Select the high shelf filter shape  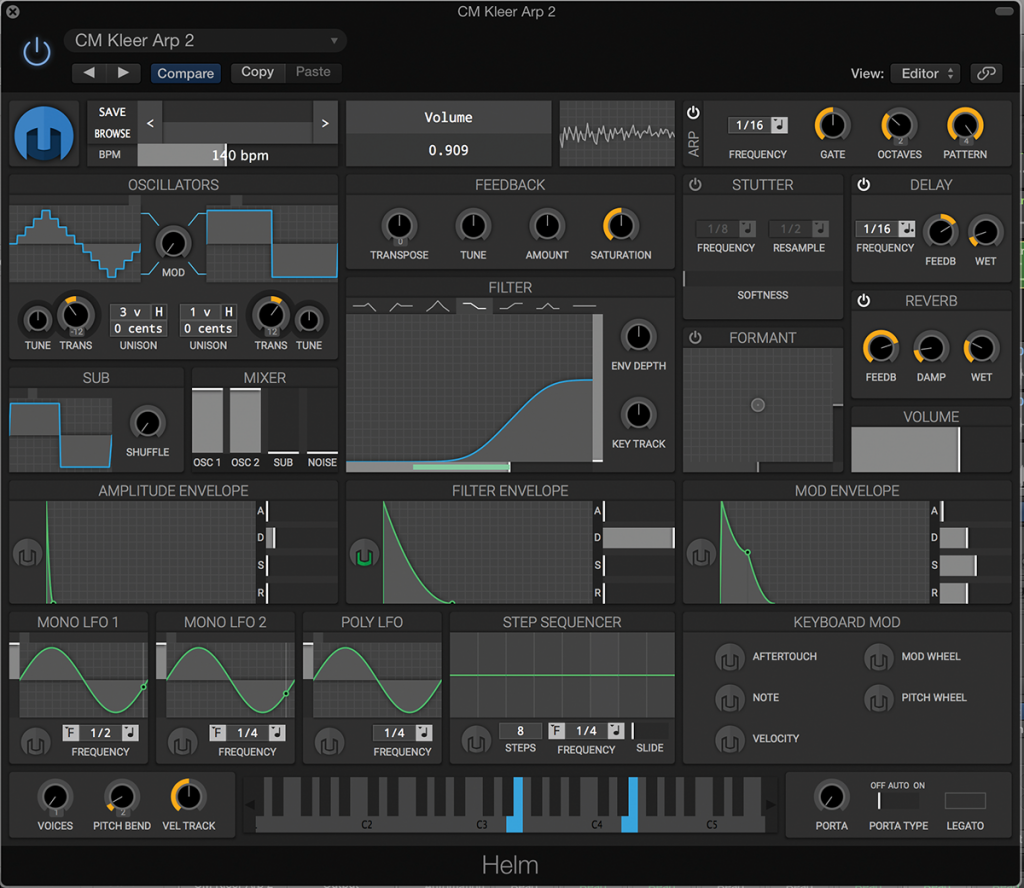point(511,306)
